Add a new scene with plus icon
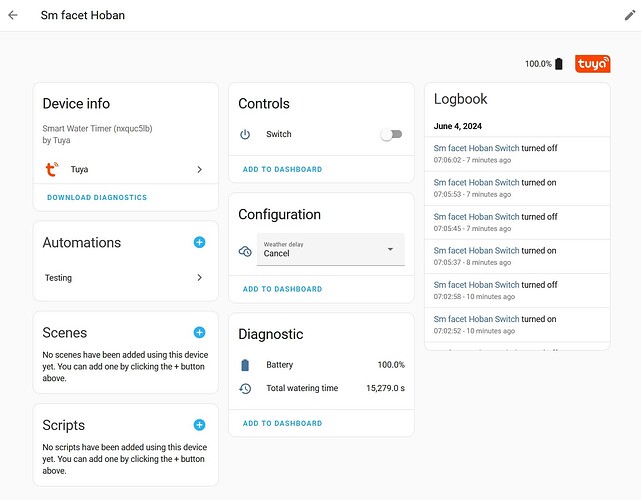The image size is (641, 500). click(199, 332)
